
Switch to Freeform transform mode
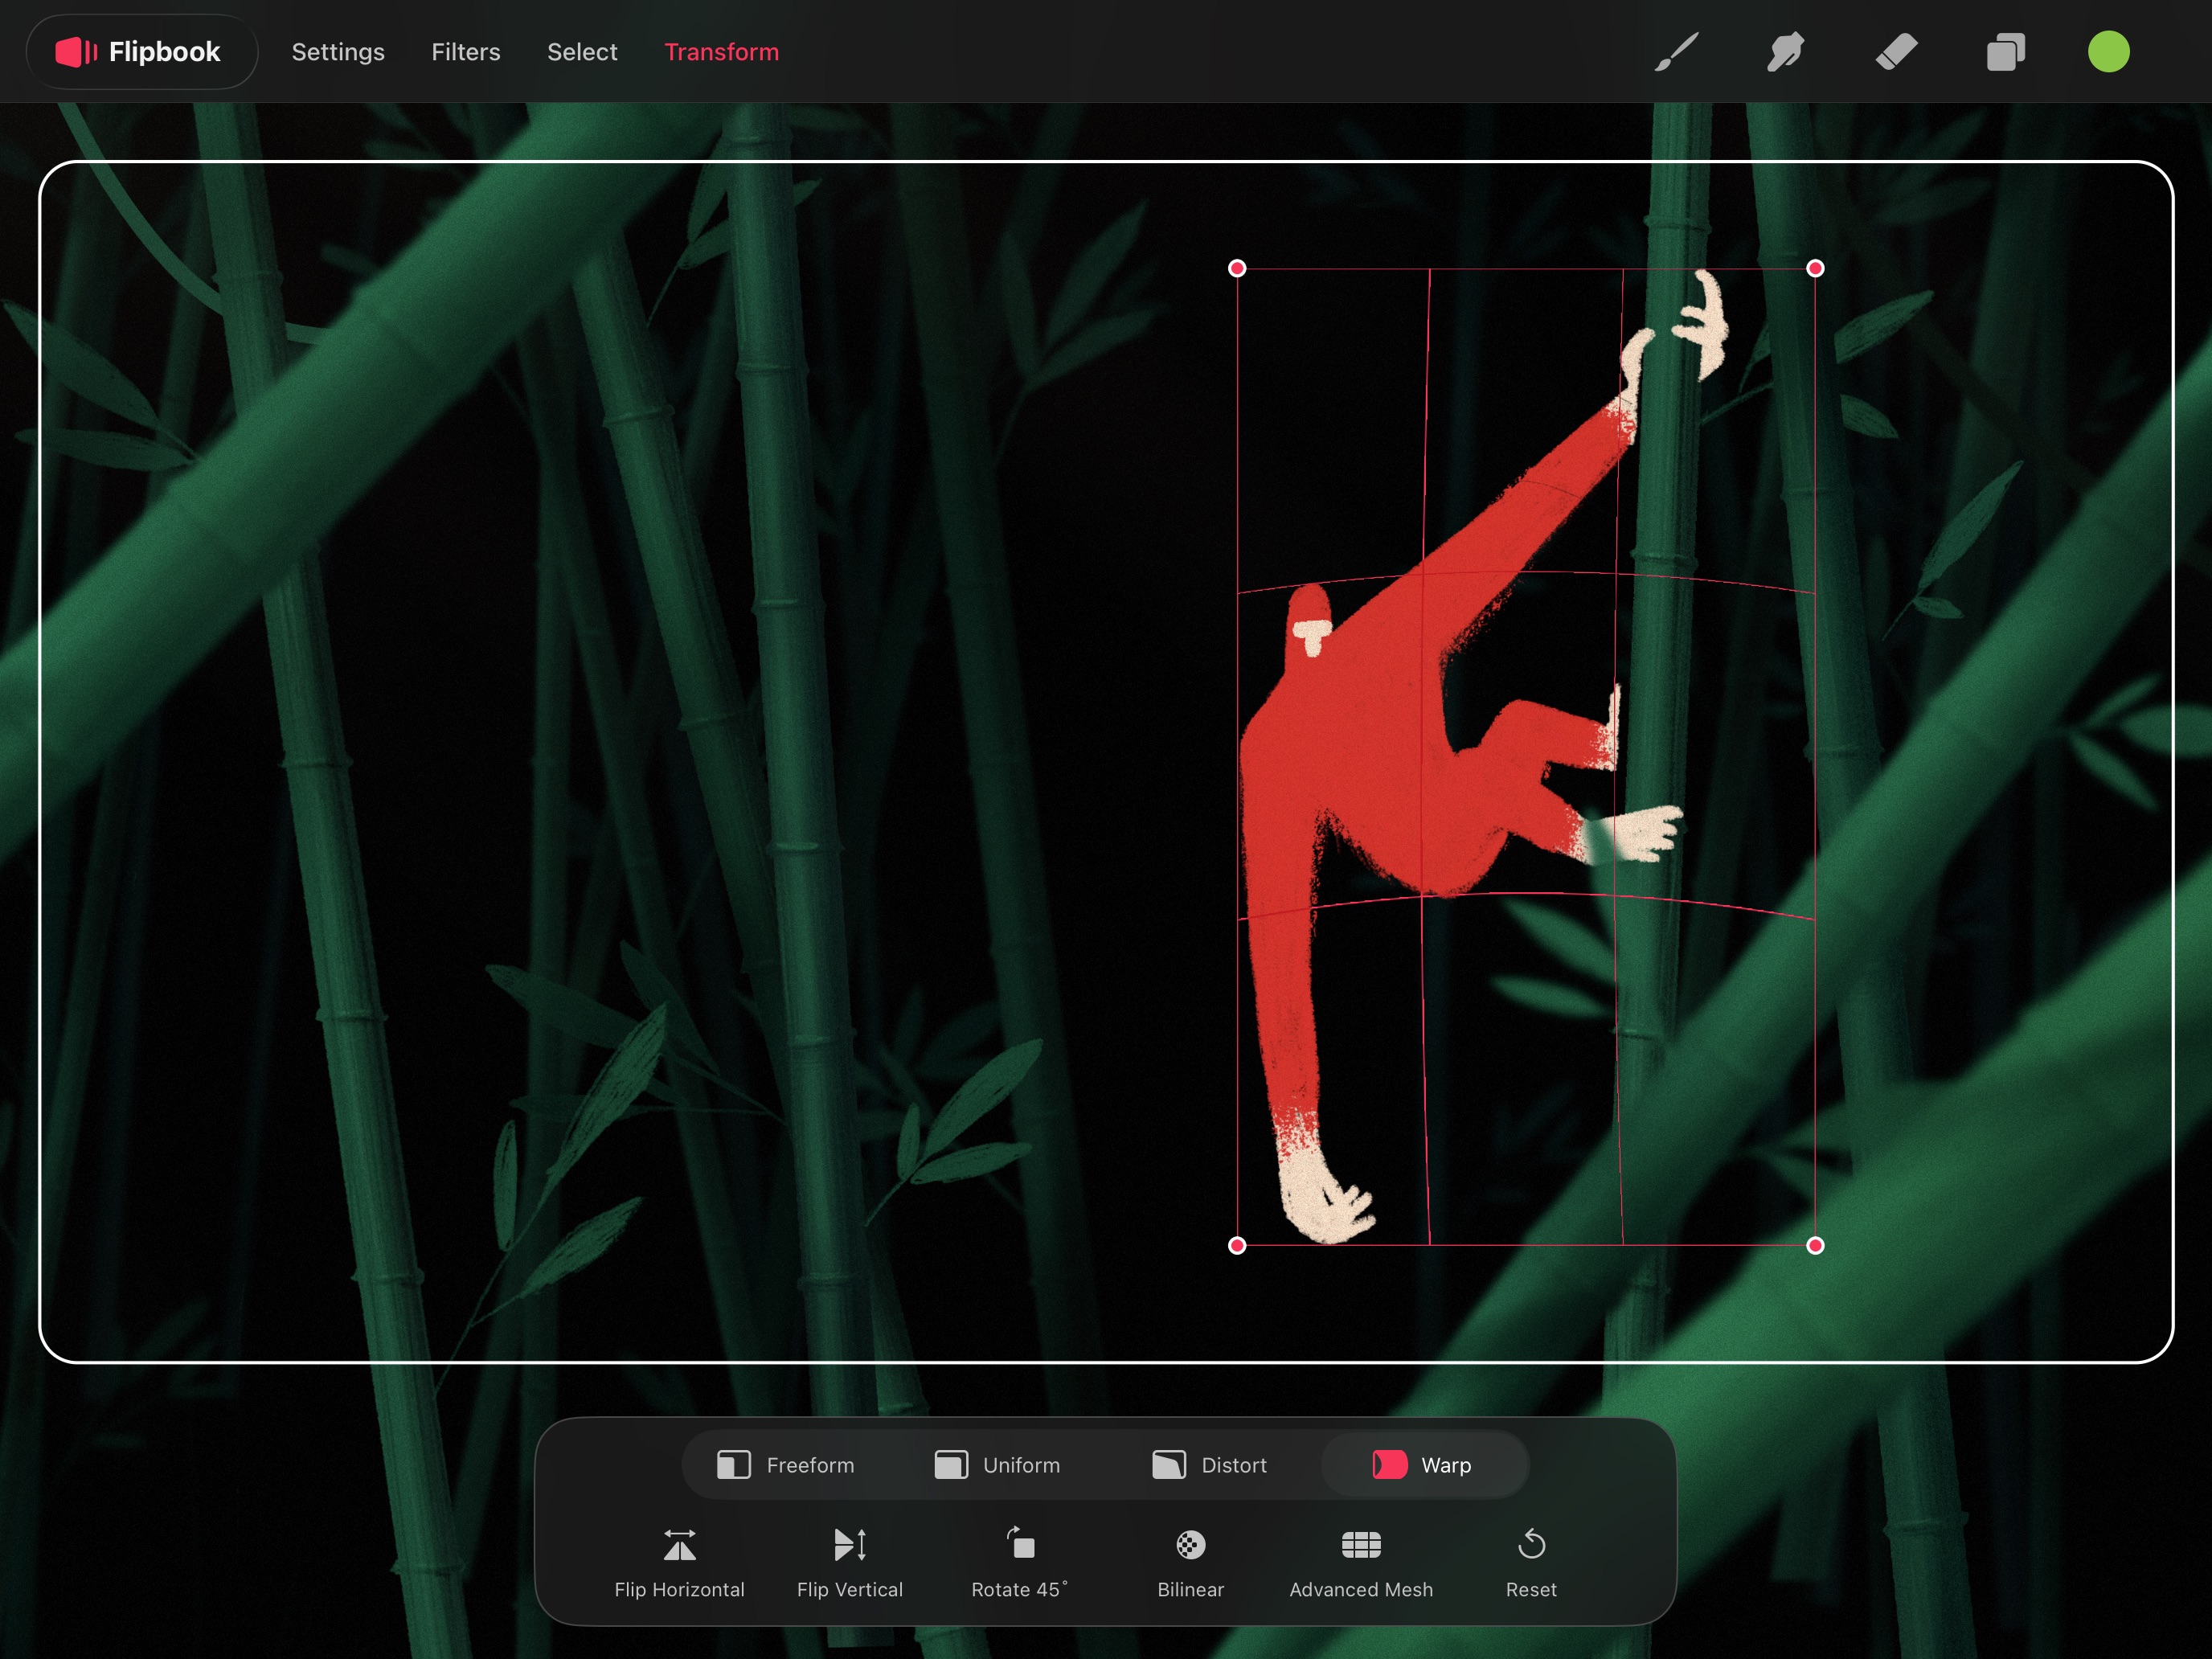tap(786, 1465)
